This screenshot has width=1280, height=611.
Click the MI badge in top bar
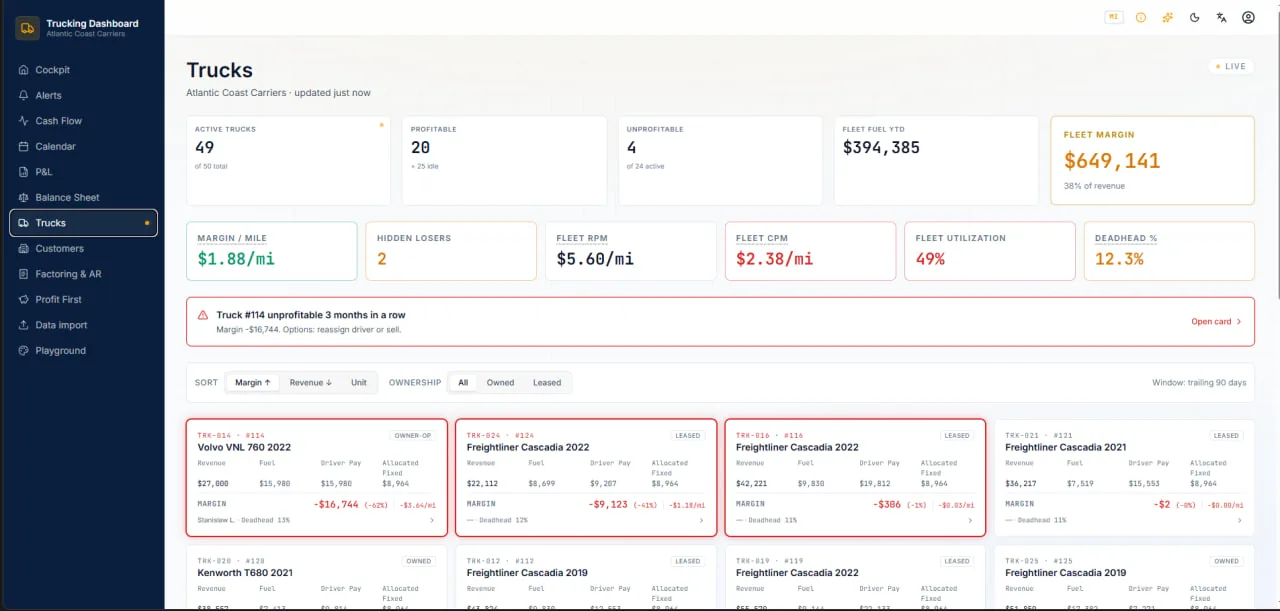1114,17
